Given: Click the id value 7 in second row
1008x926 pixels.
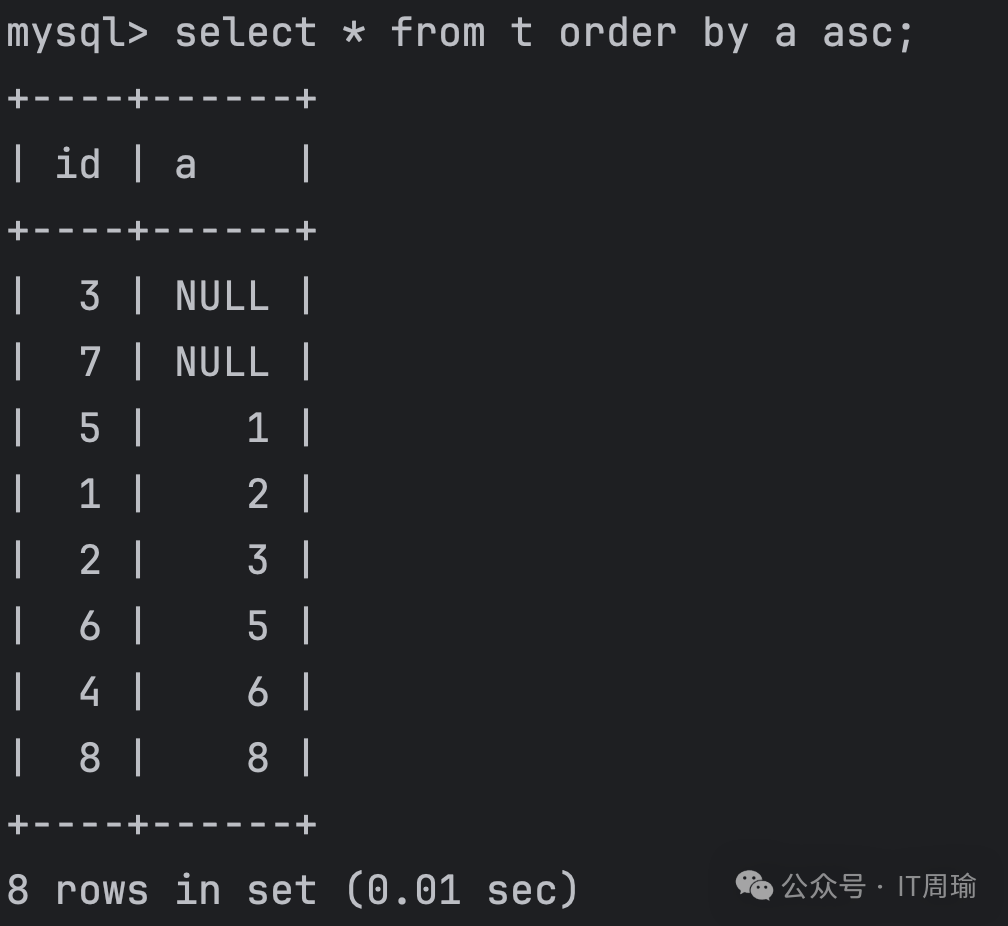Looking at the screenshot, I should tap(90, 361).
